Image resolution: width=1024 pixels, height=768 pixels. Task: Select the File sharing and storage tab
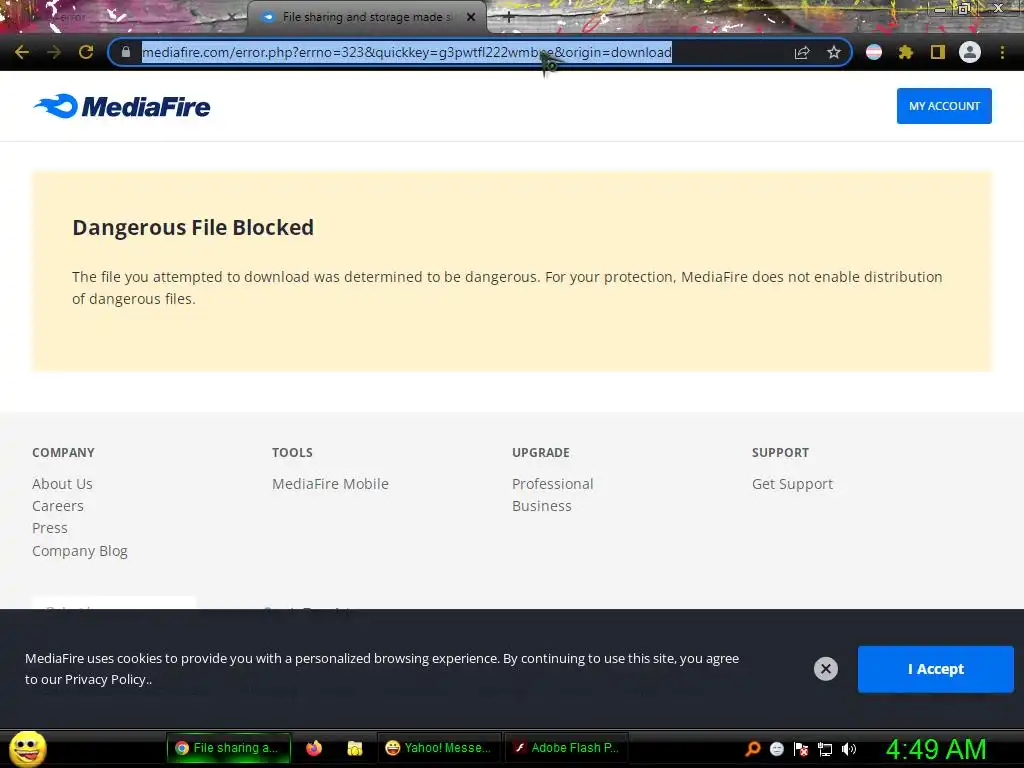tap(366, 17)
